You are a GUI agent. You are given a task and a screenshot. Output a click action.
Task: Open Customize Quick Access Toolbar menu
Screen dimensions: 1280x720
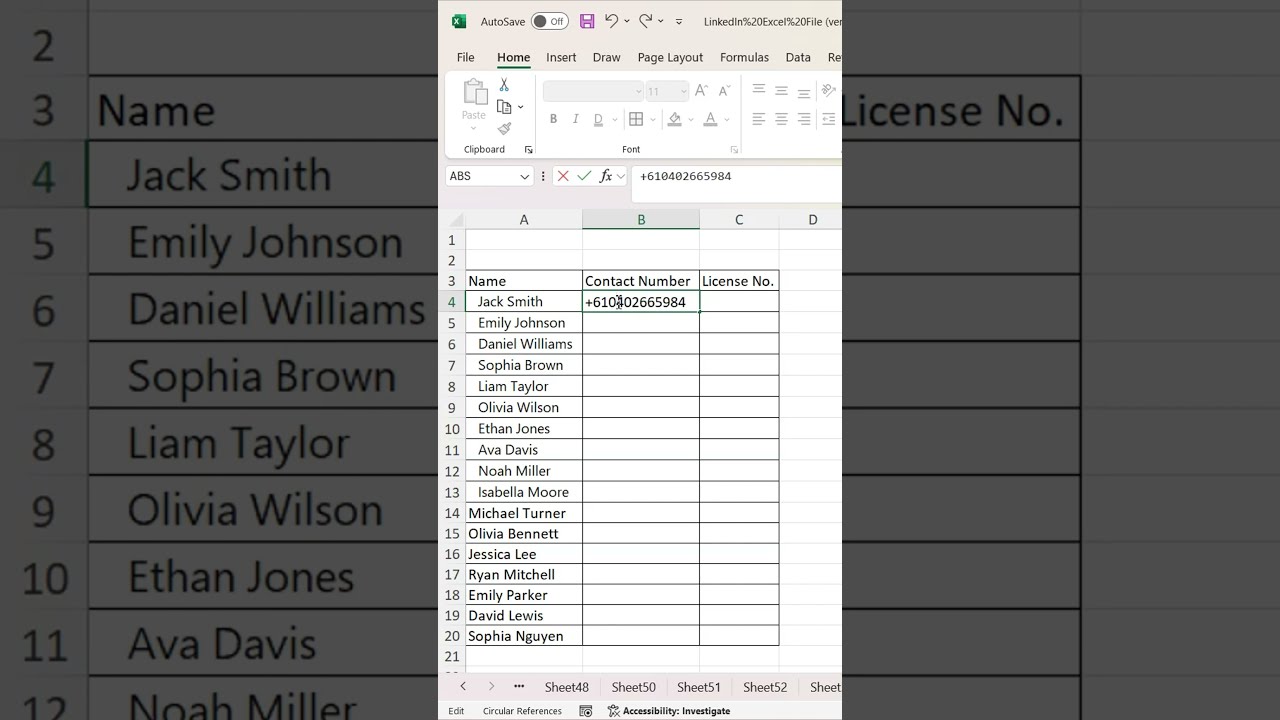[x=679, y=21]
